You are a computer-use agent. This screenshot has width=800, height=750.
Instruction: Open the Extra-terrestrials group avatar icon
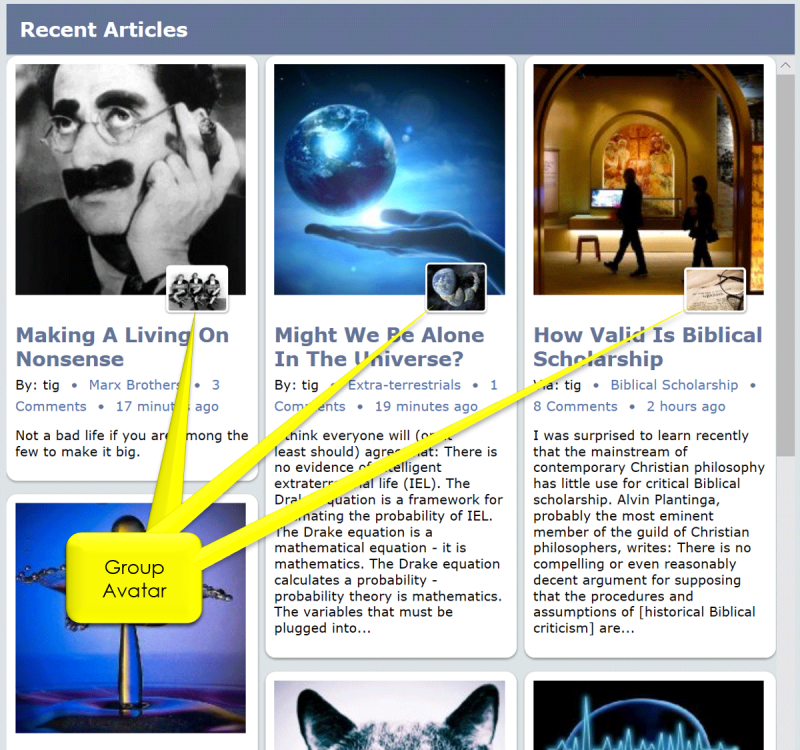pyautogui.click(x=456, y=287)
